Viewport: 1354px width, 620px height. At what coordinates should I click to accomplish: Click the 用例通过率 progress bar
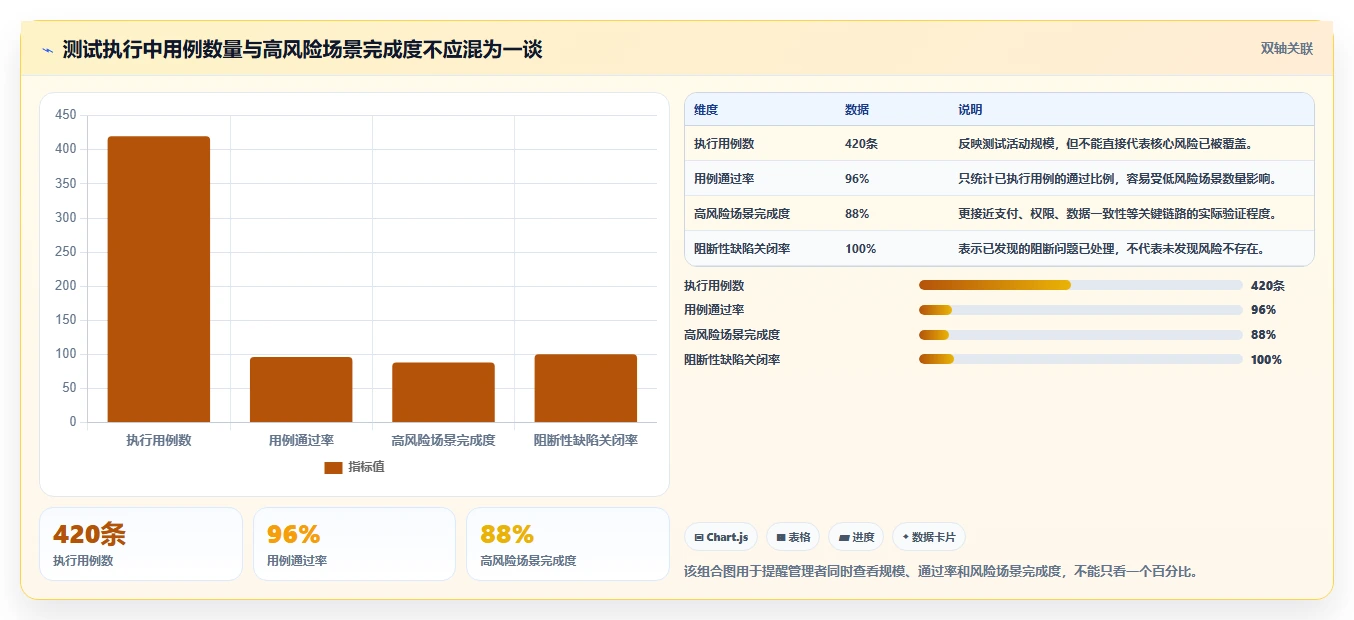[x=1080, y=310]
